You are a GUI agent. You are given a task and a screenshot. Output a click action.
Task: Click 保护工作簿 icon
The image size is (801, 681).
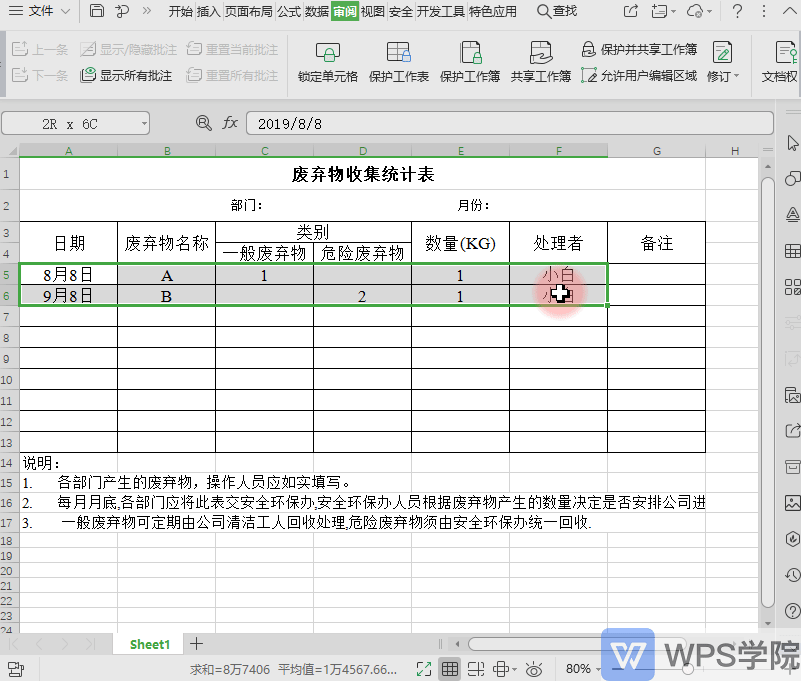click(x=469, y=62)
